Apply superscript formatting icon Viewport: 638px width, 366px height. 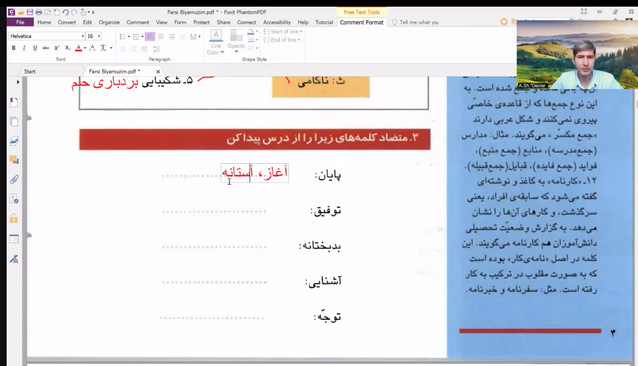[x=57, y=48]
